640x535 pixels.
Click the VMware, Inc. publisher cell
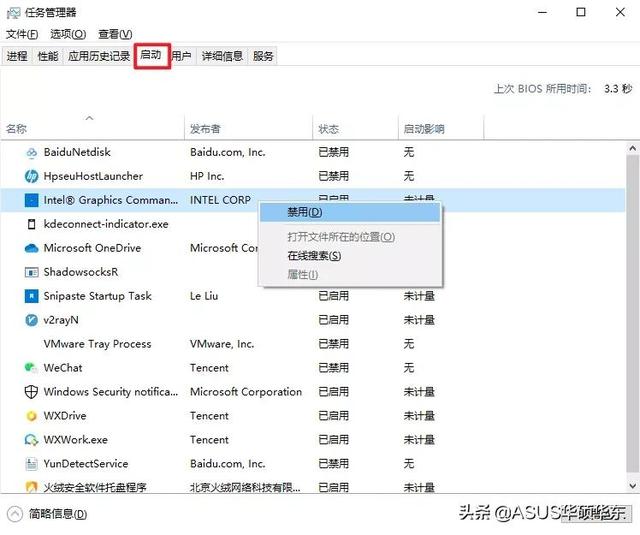coord(222,344)
